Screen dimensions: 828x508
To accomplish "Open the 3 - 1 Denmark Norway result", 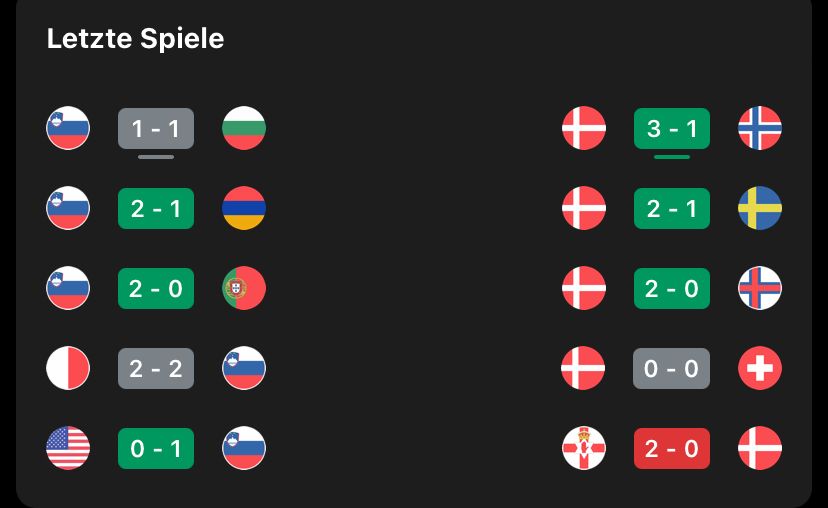I will [x=672, y=128].
